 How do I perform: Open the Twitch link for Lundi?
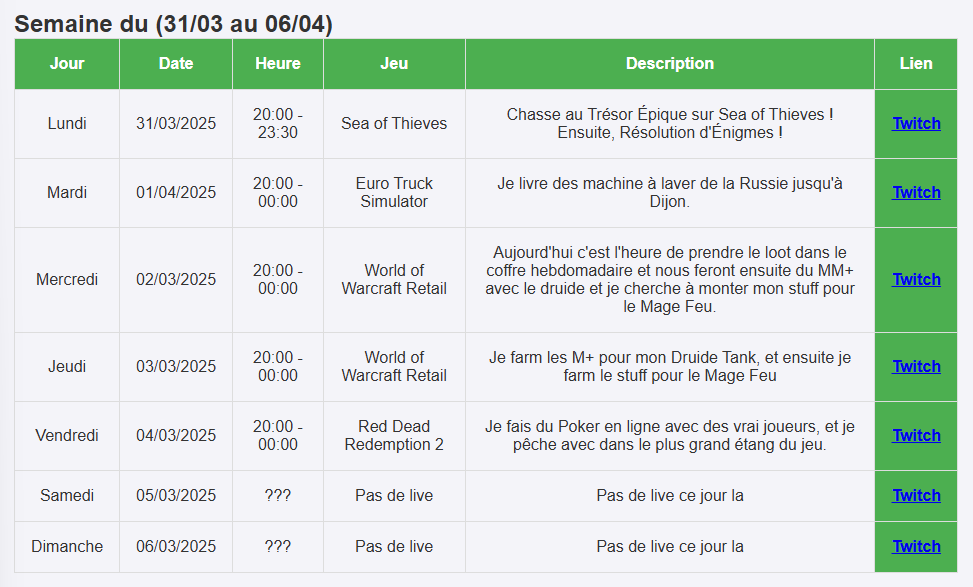point(916,124)
